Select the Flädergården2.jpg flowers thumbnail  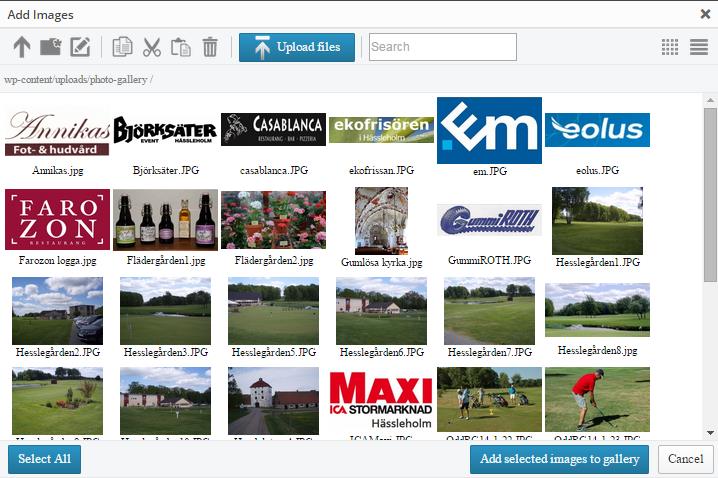273,220
